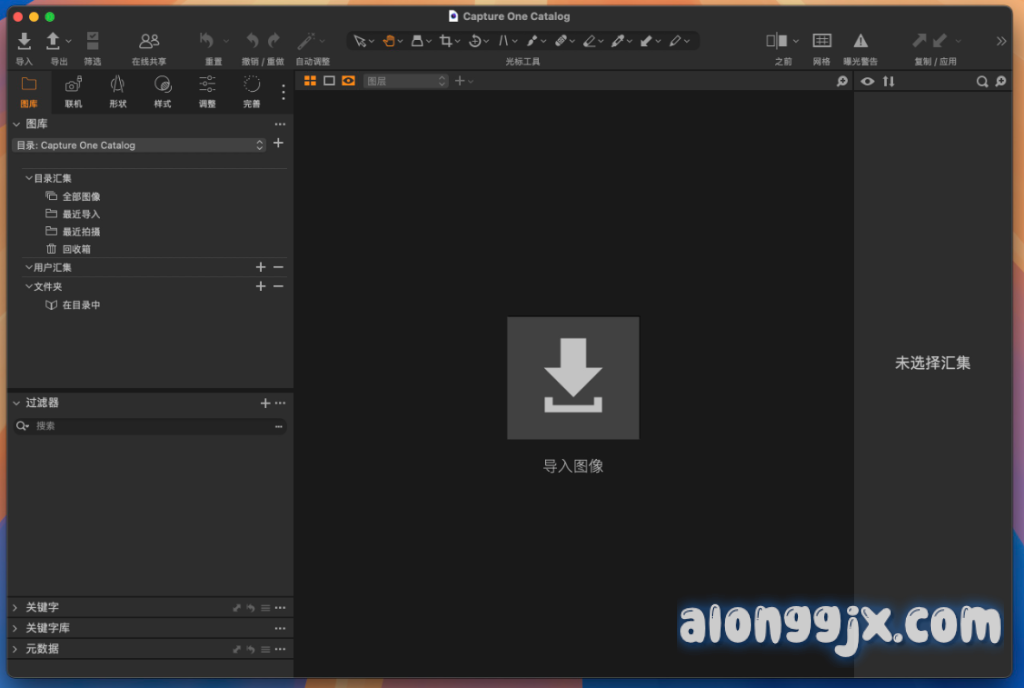Viewport: 1024px width, 688px height.
Task: Click the 导入 (Import) toolbar icon
Action: [x=24, y=41]
